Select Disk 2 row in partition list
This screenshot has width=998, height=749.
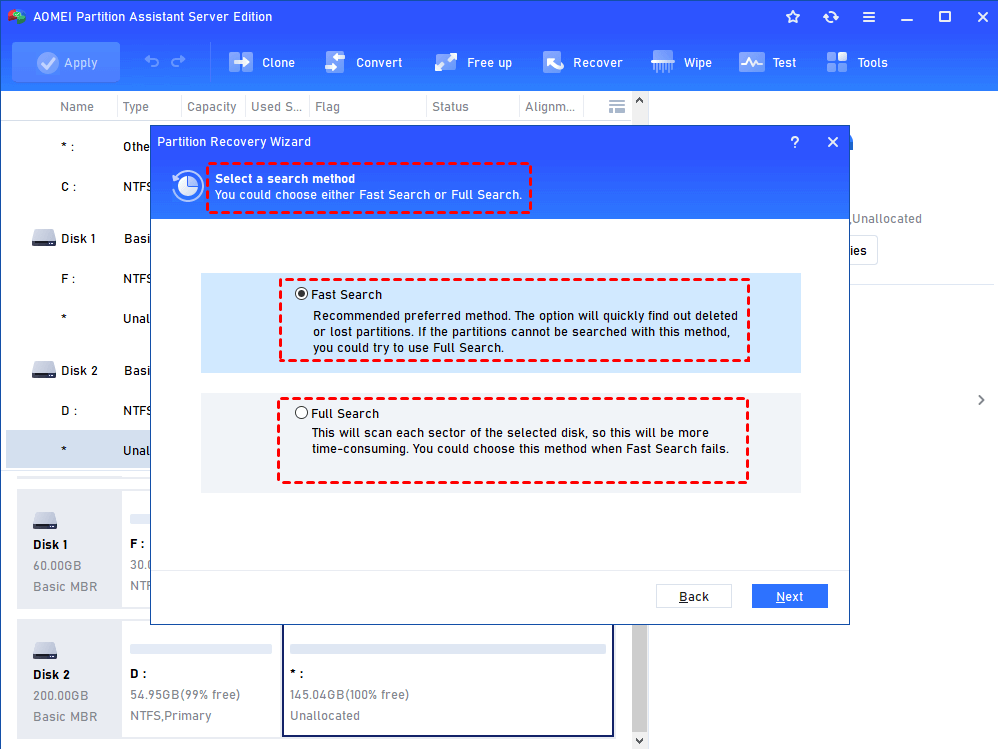78,370
